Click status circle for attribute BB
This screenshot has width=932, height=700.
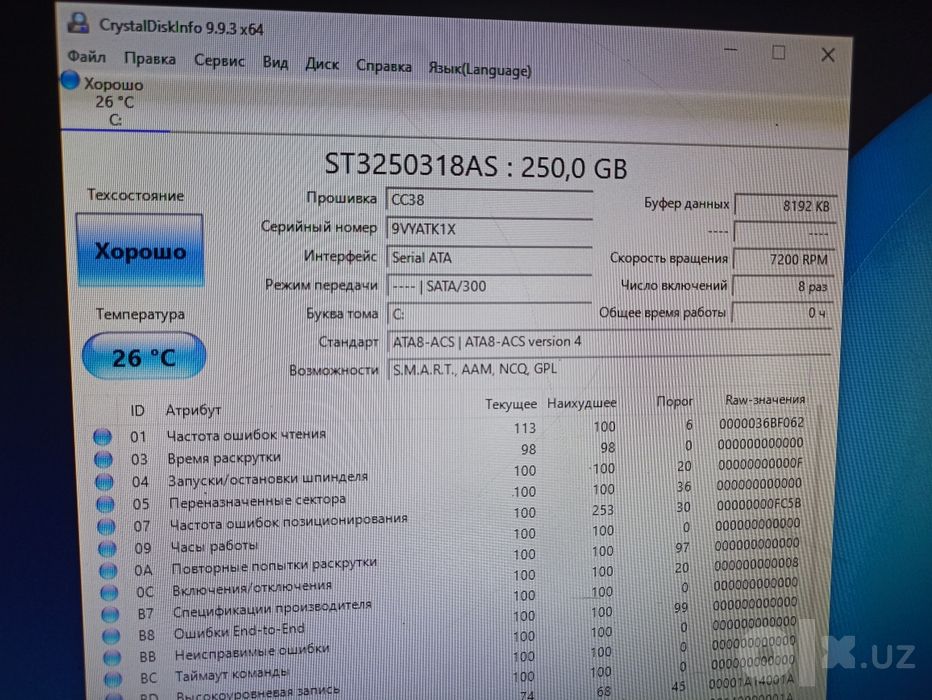tap(112, 657)
